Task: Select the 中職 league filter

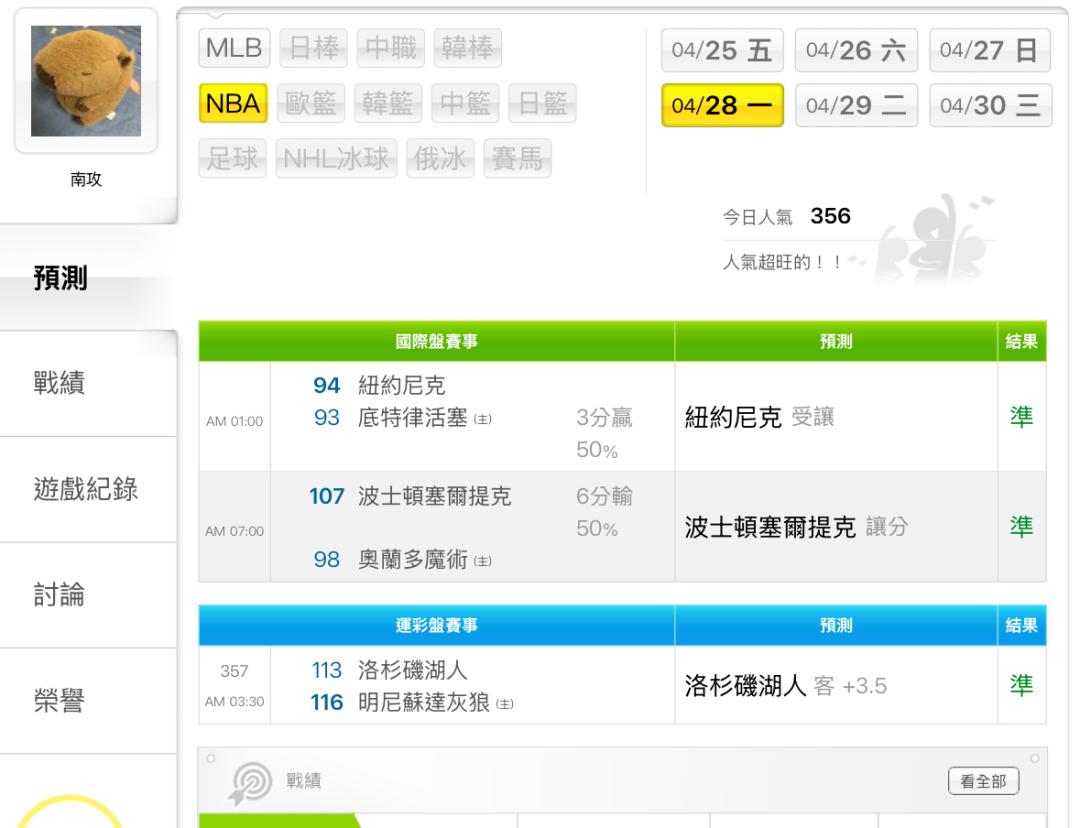Action: [391, 48]
